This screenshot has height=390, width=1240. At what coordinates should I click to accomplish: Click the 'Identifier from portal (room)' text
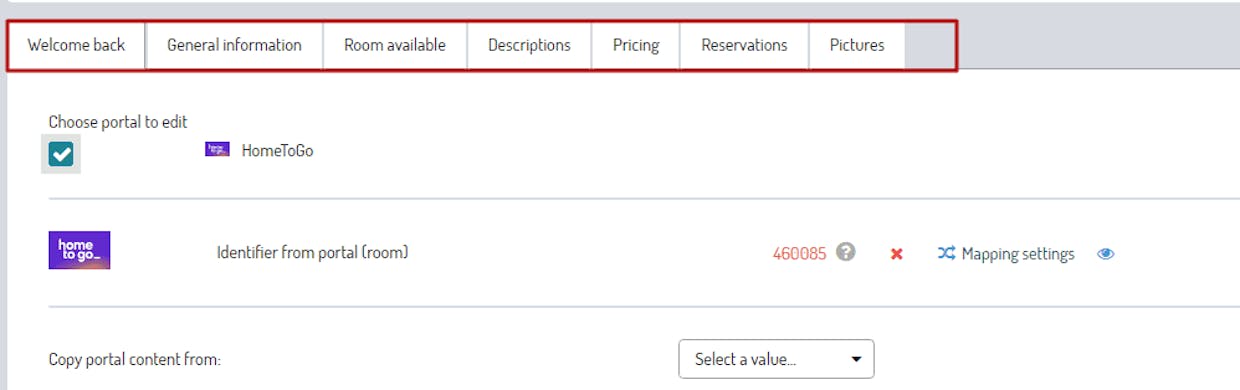pyautogui.click(x=312, y=253)
